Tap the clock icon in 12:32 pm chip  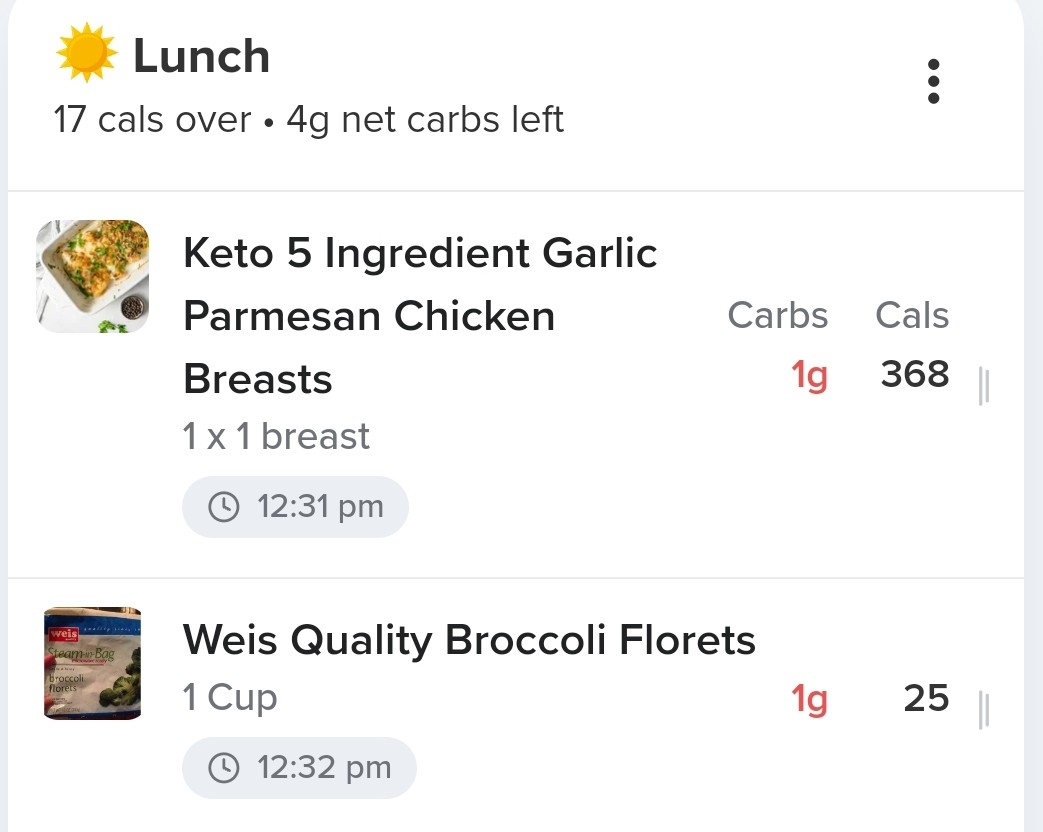point(224,768)
